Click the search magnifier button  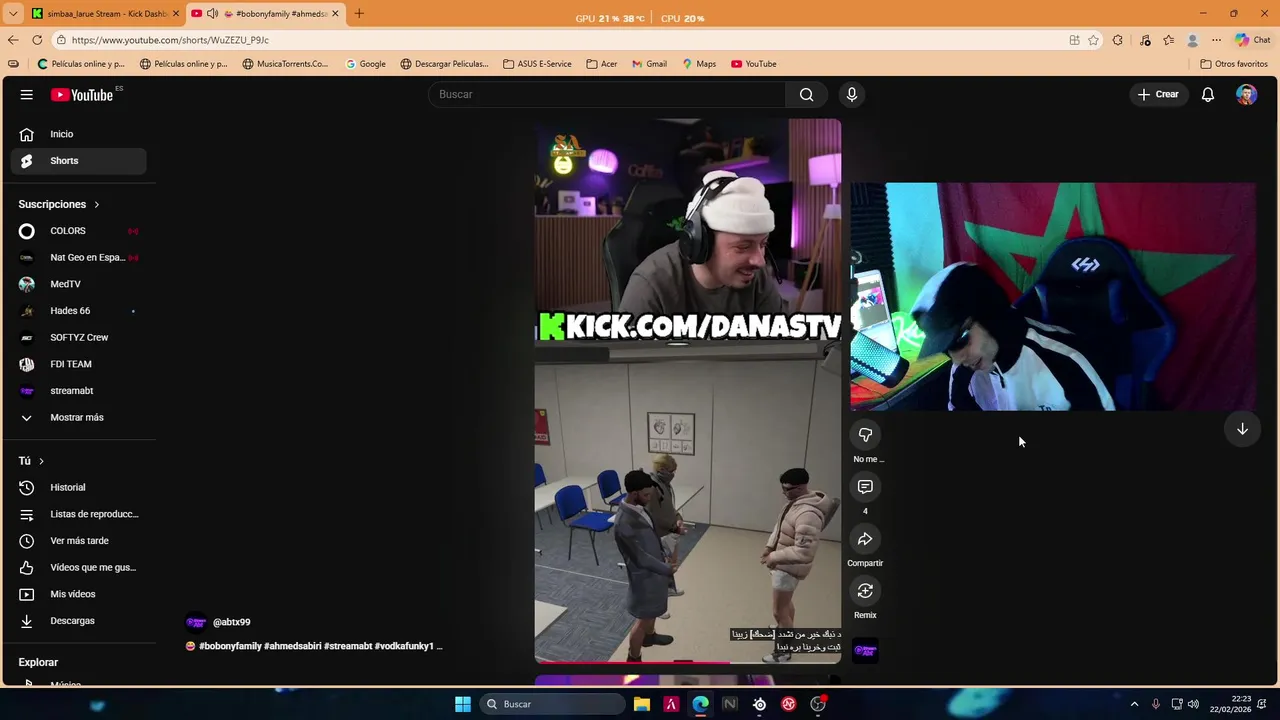pos(806,94)
